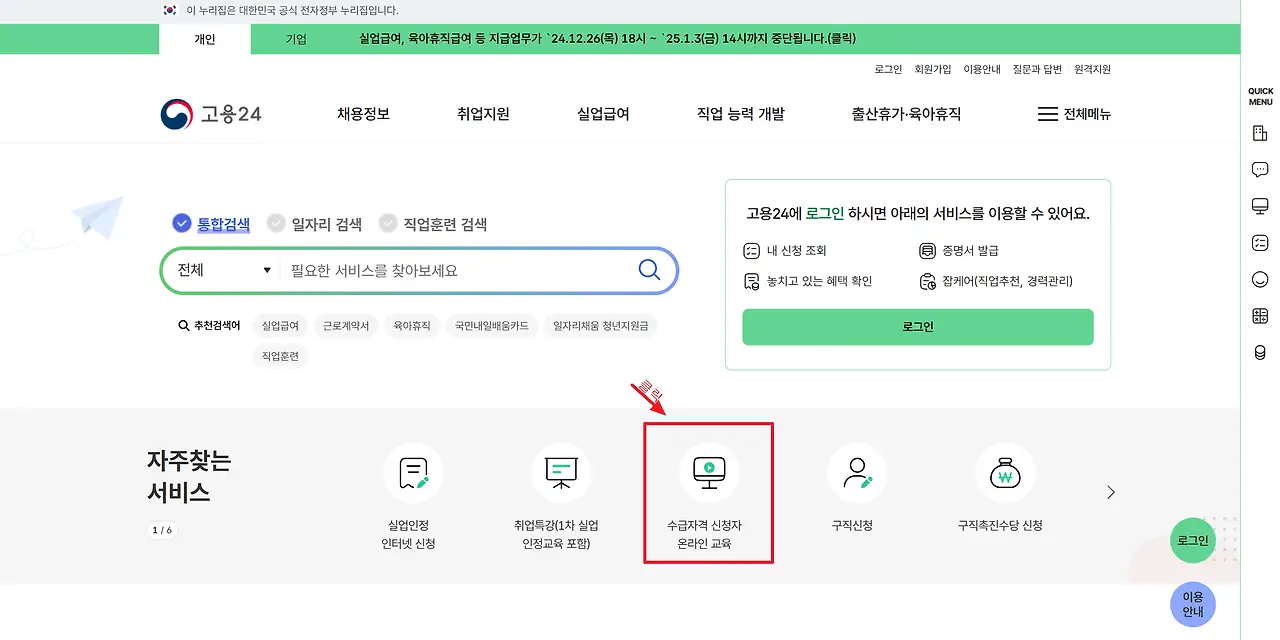Viewport: 1280px width, 640px height.
Task: Switch to the 기업 tab
Action: (x=296, y=39)
